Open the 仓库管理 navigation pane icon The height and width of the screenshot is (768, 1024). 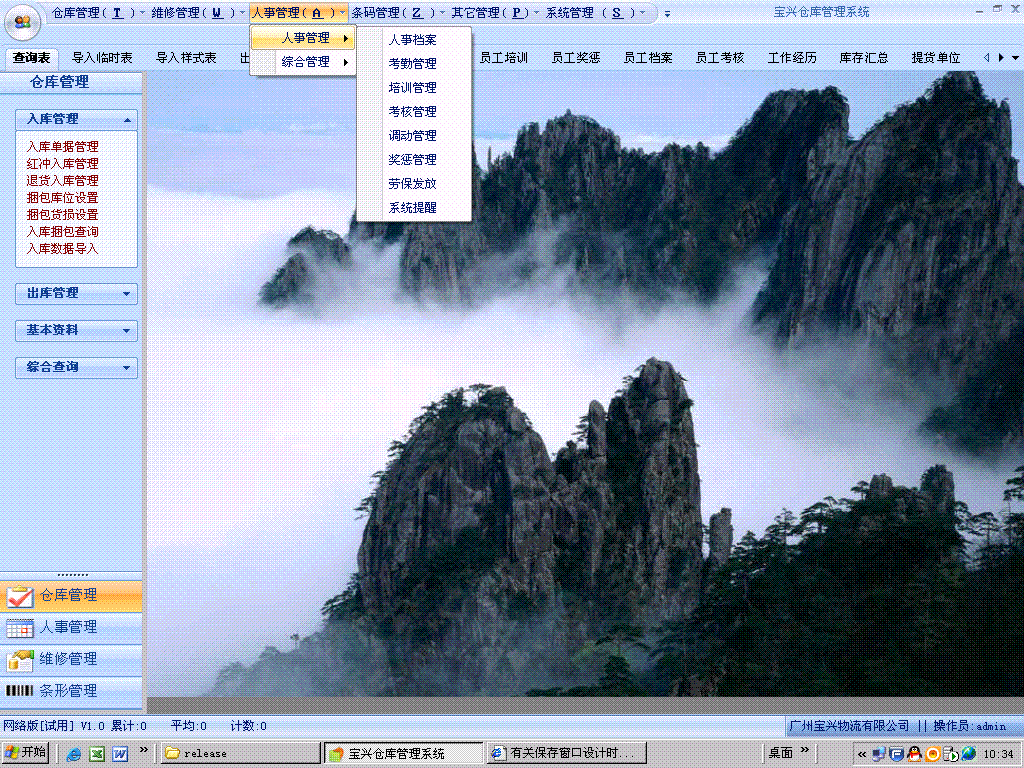point(20,596)
